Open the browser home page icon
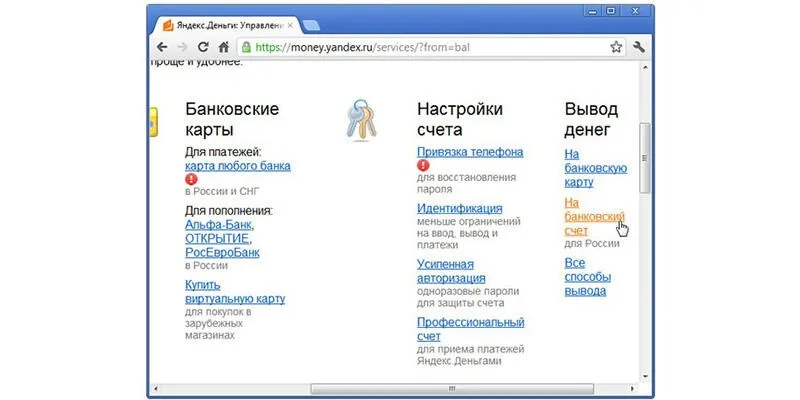 point(223,47)
